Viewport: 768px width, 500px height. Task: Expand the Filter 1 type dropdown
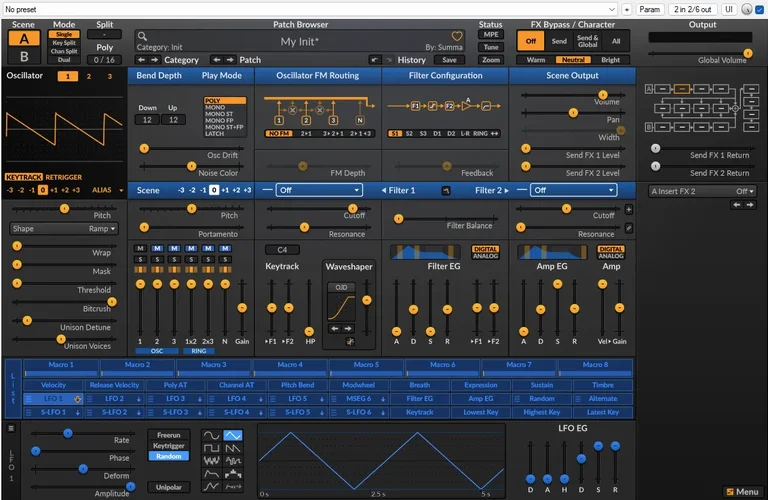point(320,190)
